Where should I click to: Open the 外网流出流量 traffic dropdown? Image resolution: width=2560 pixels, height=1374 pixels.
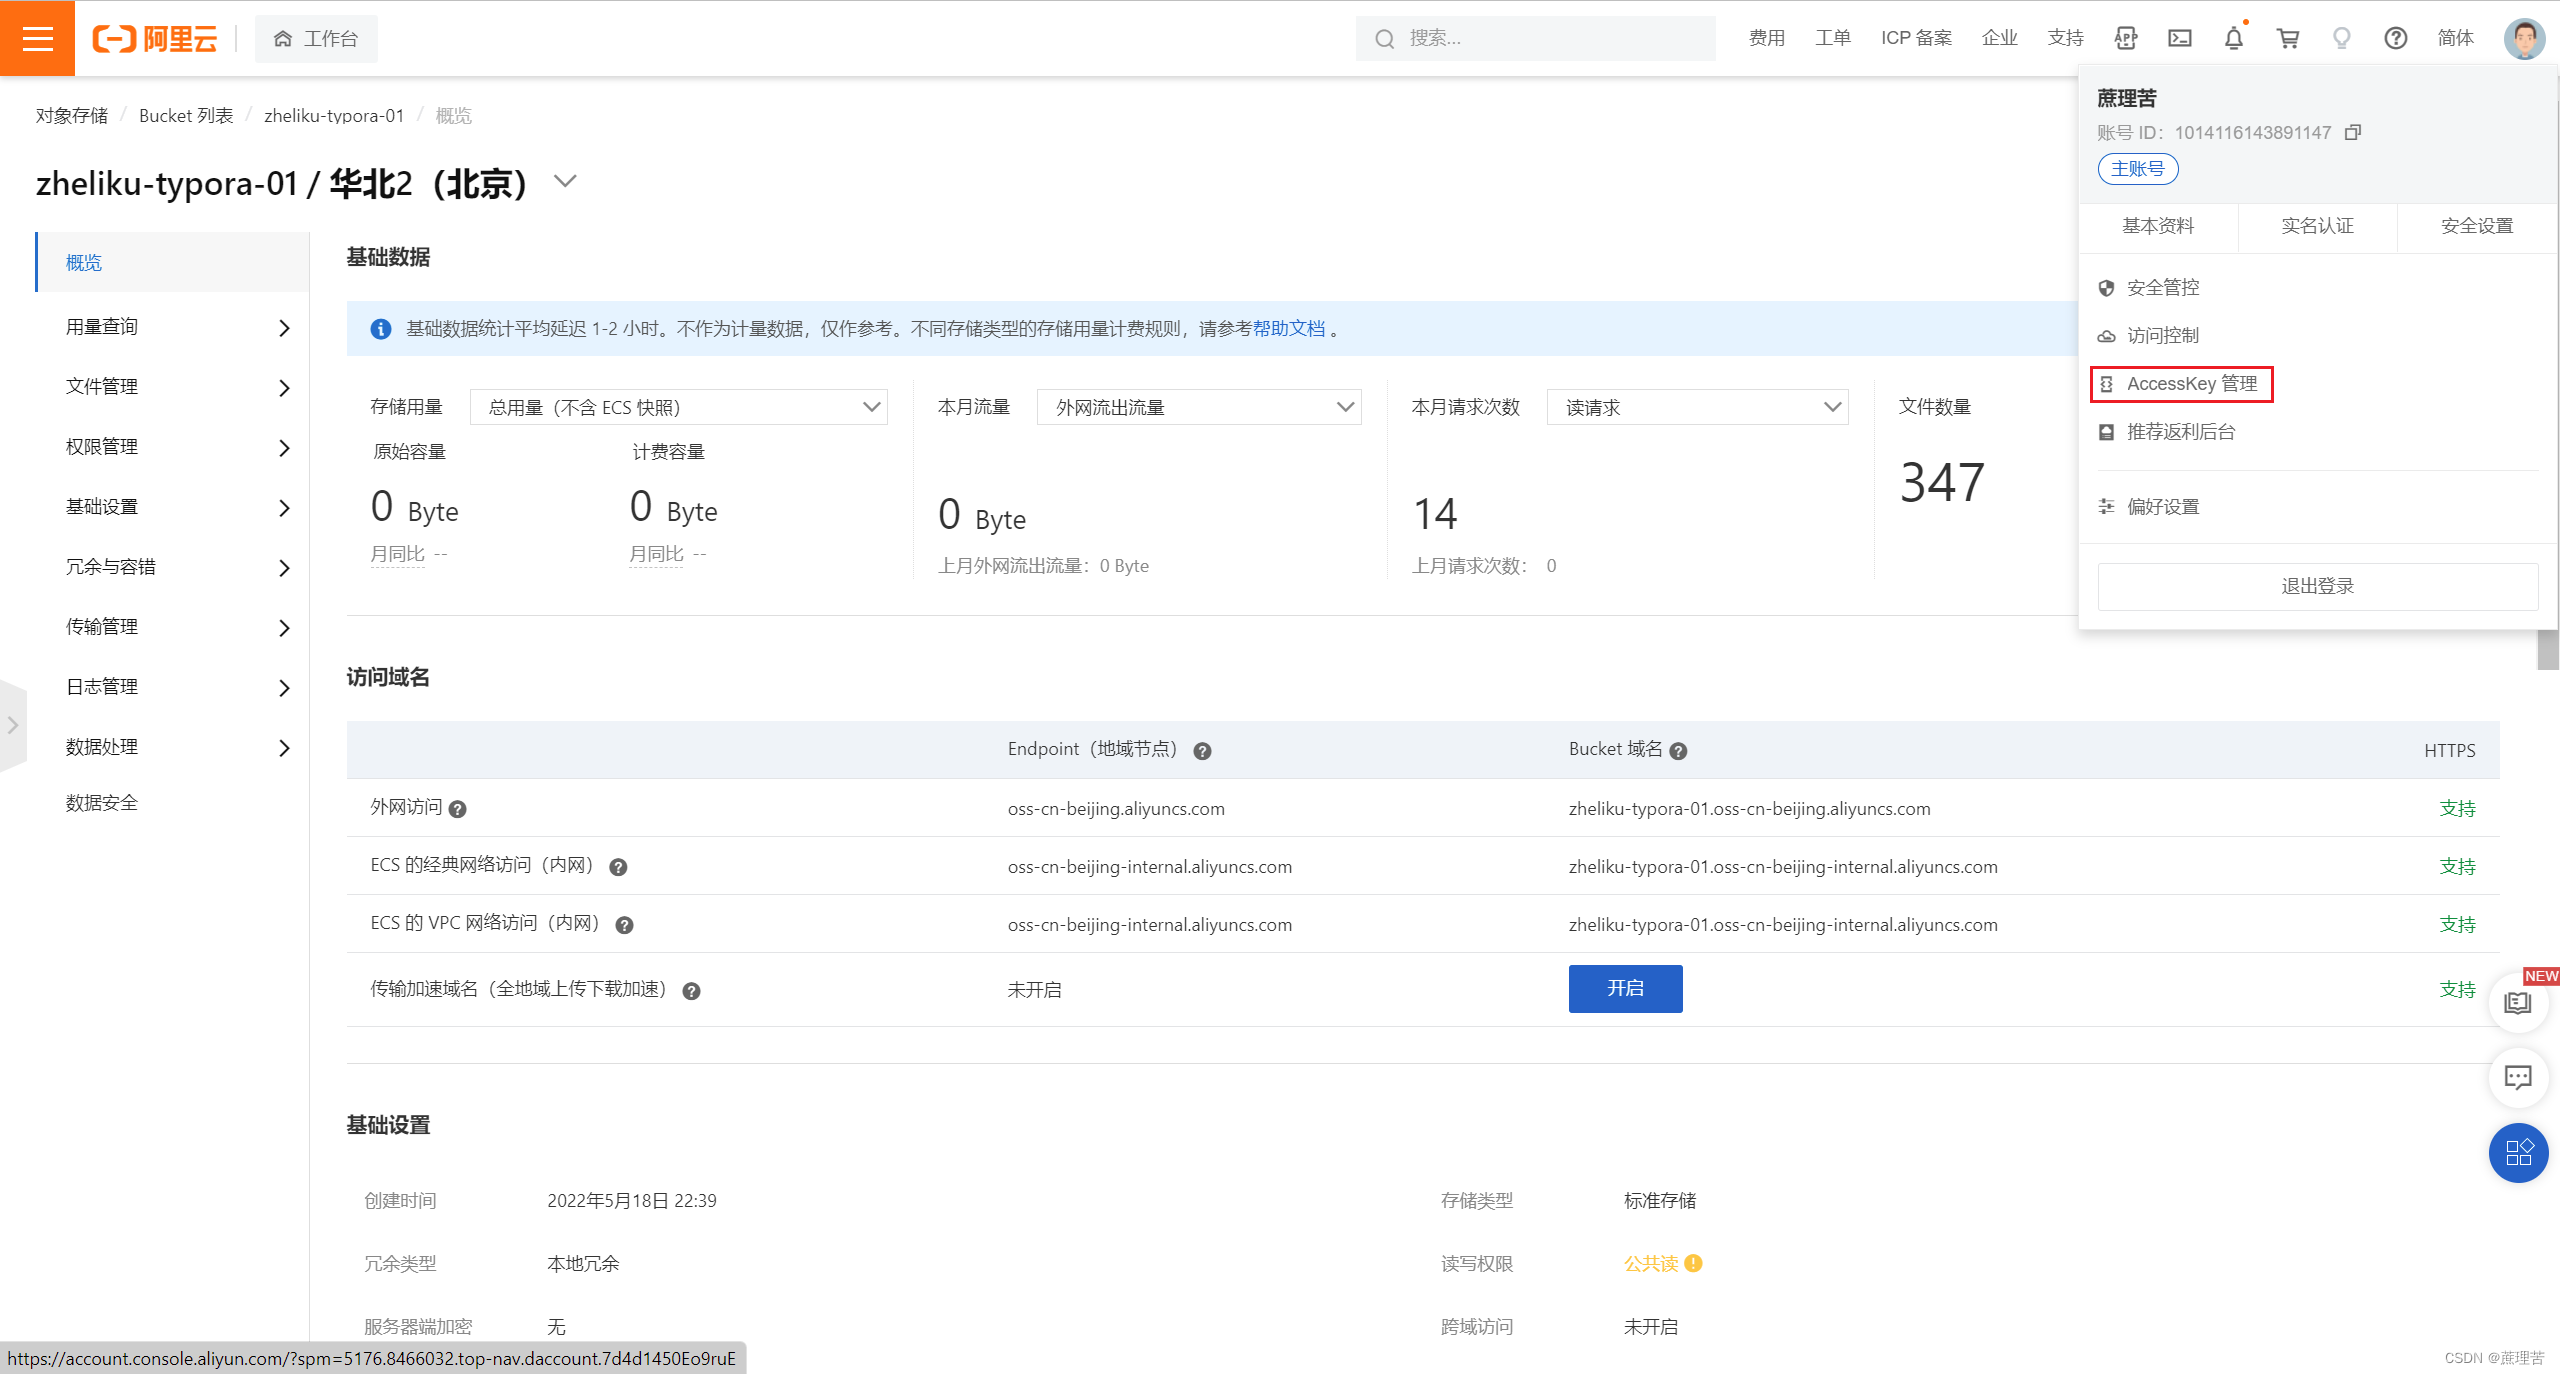(1199, 407)
